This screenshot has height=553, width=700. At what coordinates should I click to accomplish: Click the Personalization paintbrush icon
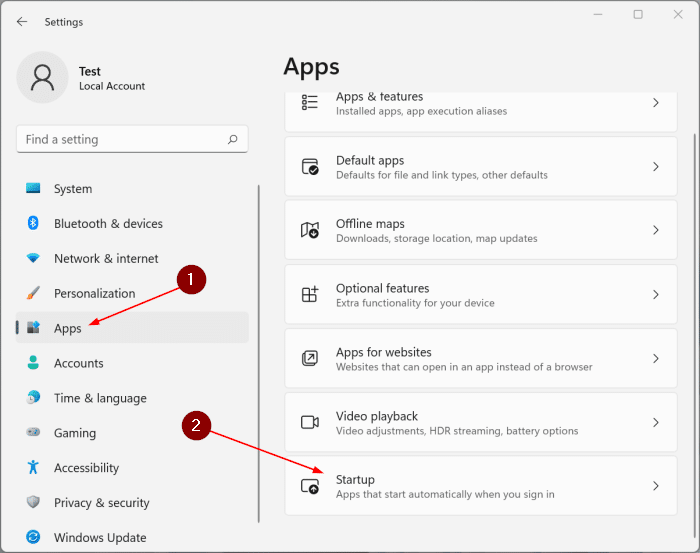click(x=33, y=293)
